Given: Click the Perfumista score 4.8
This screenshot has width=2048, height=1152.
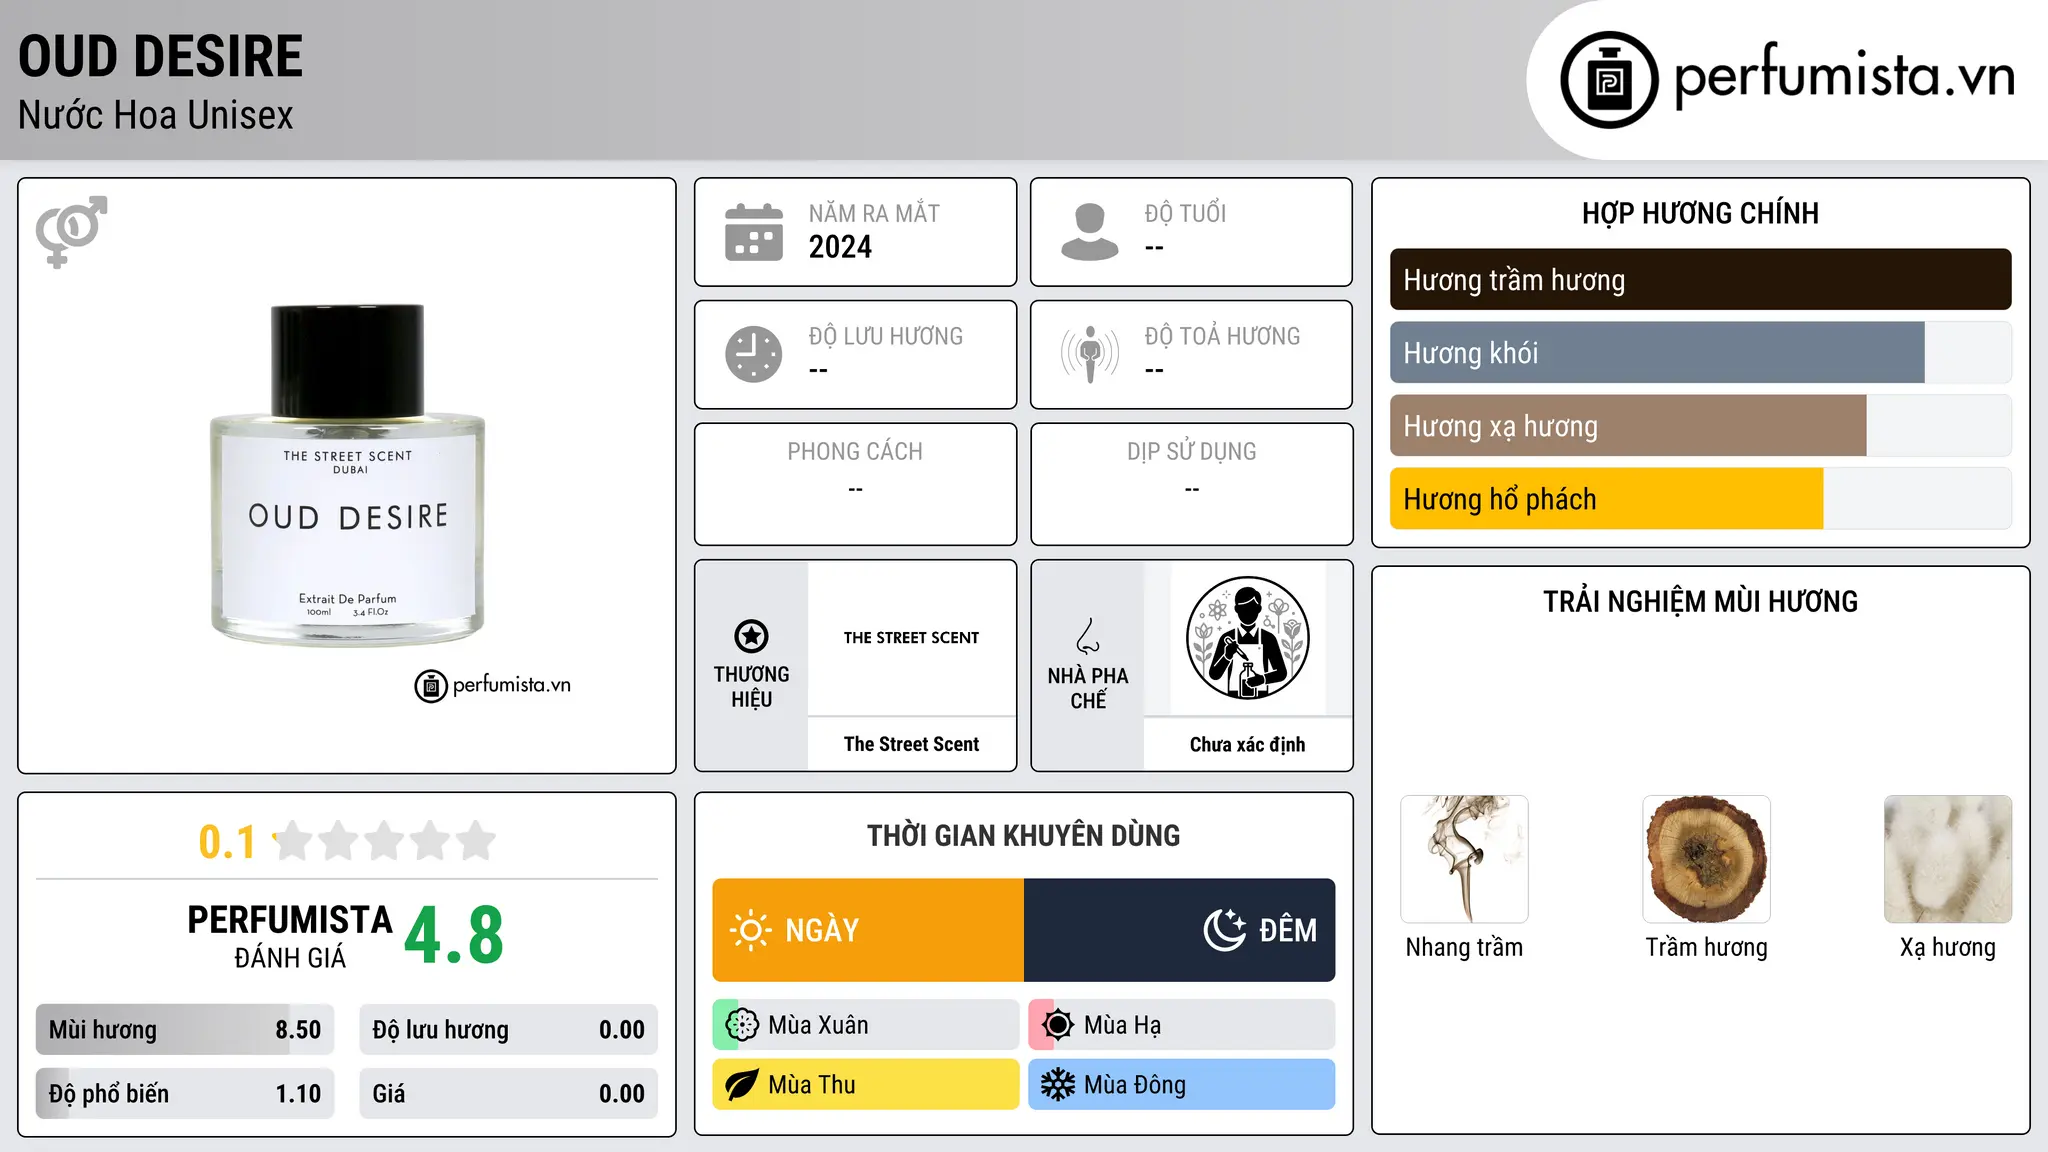Looking at the screenshot, I should point(454,936).
